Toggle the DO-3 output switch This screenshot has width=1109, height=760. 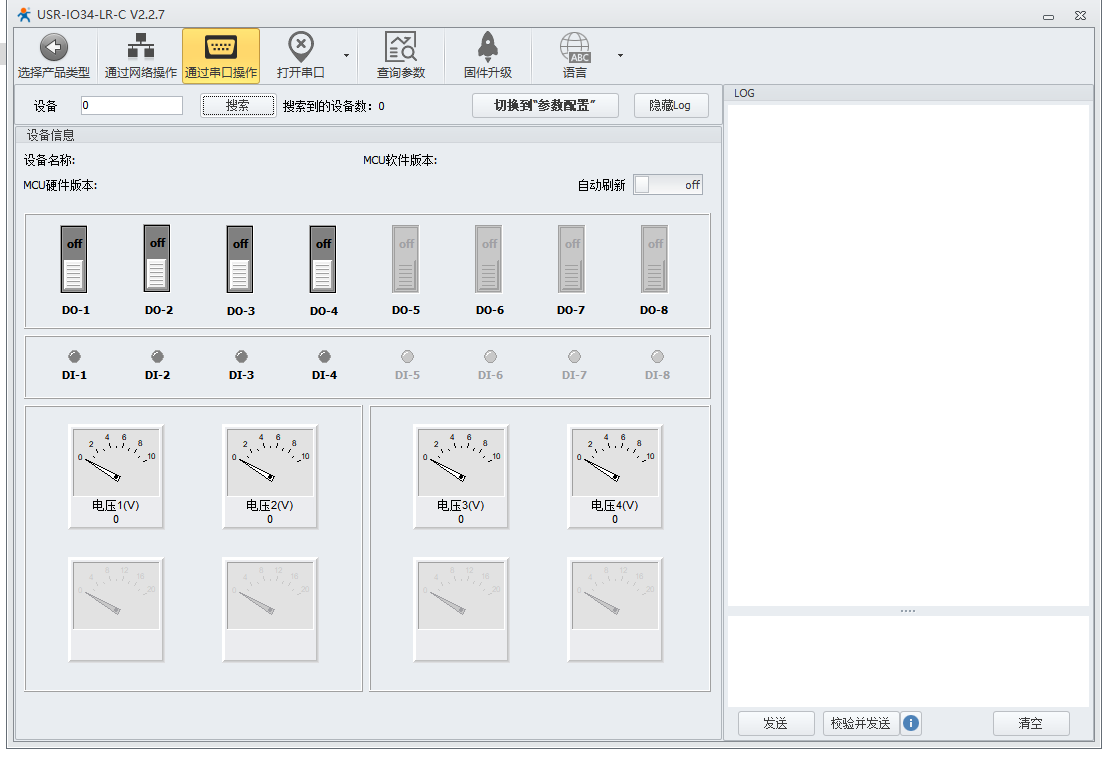pyautogui.click(x=240, y=260)
